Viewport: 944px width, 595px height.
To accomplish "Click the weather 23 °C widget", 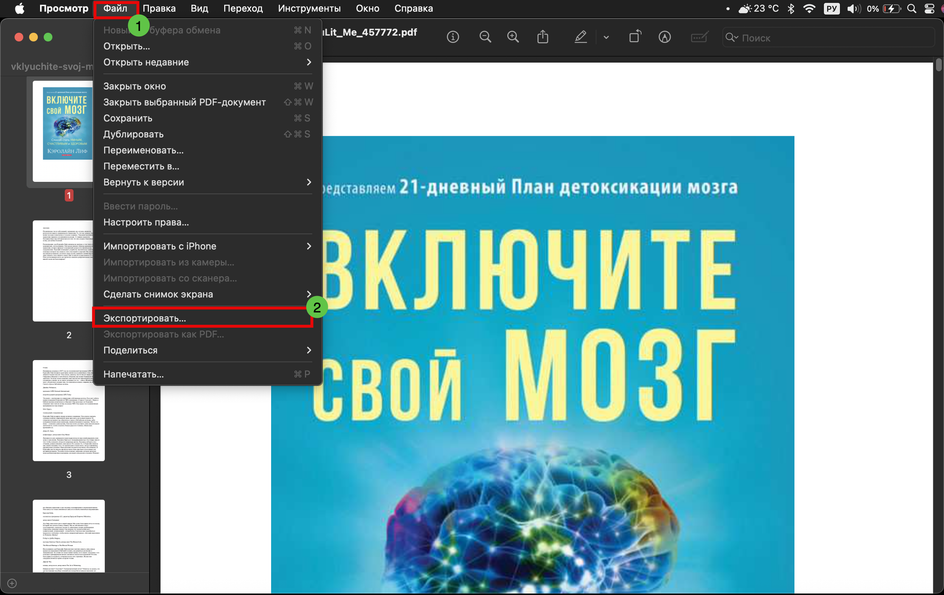I will 758,8.
